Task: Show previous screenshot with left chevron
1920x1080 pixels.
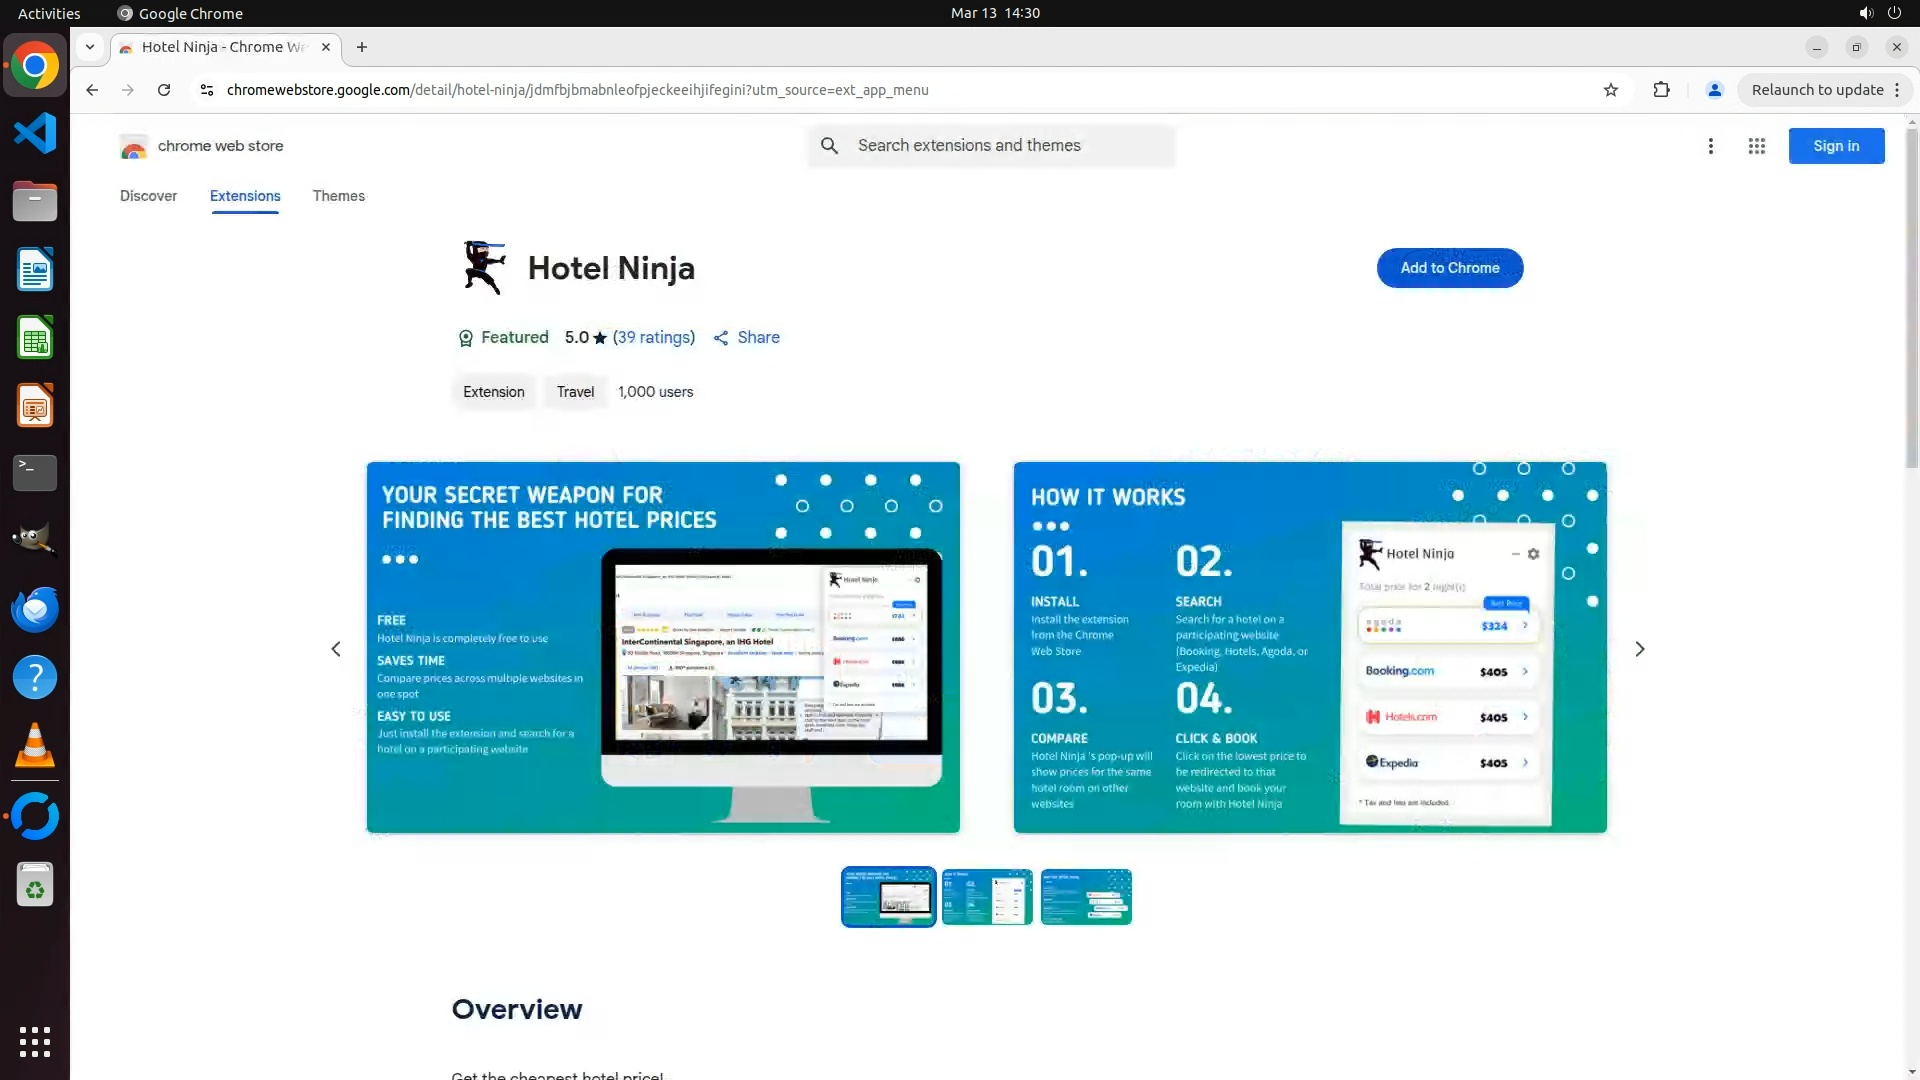Action: point(336,649)
